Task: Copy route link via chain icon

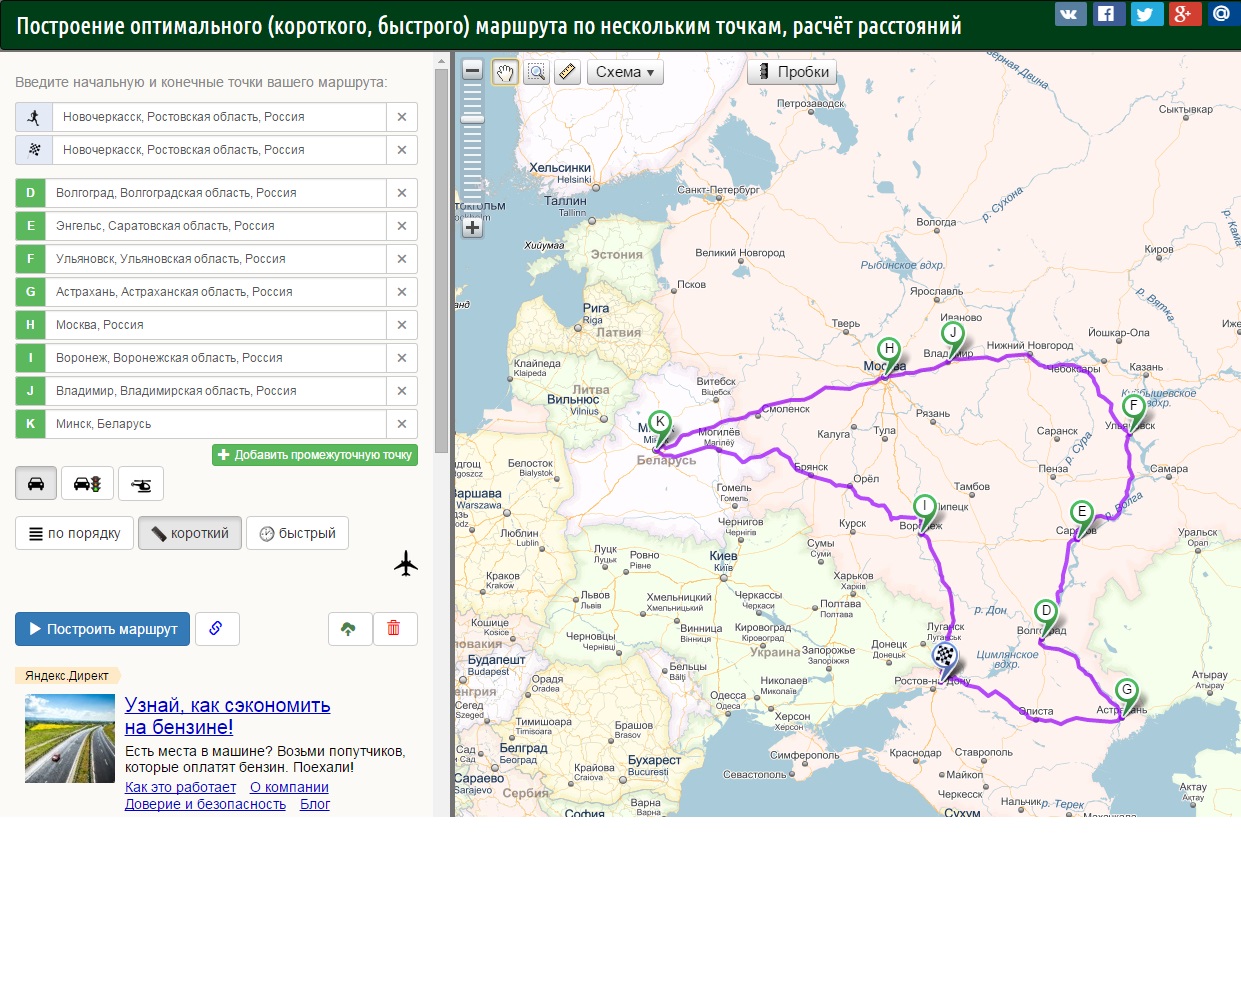Action: click(216, 629)
